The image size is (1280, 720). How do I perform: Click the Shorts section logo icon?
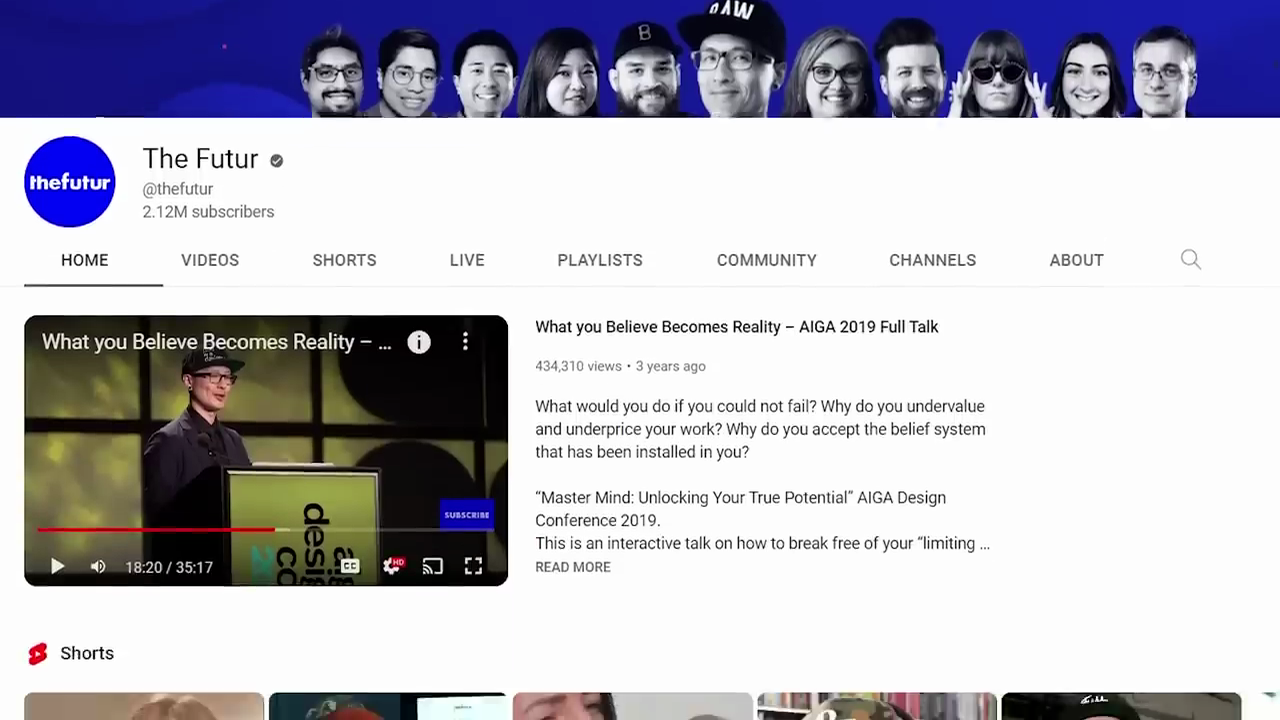38,654
